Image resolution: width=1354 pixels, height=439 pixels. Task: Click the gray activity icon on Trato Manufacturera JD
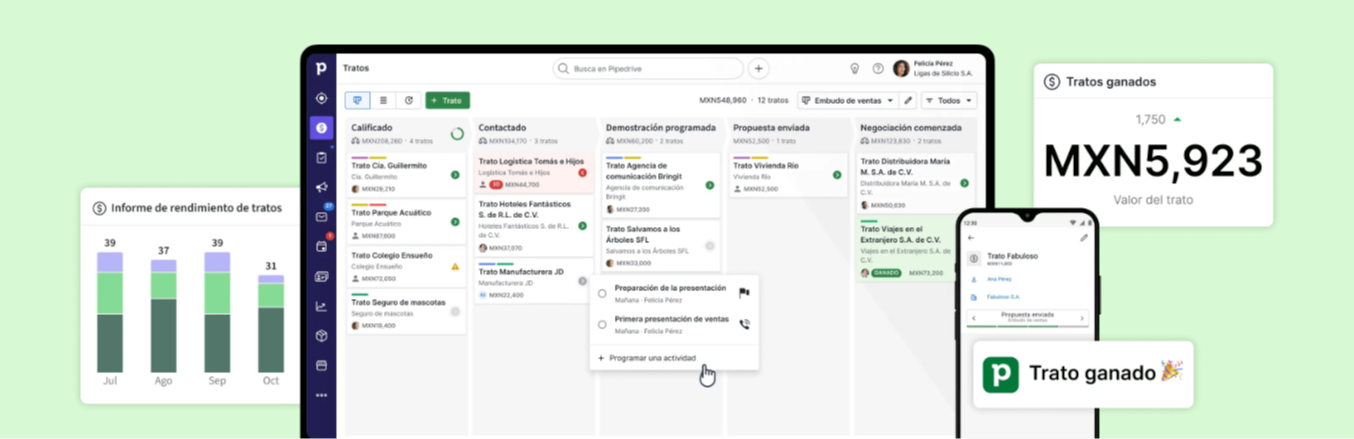coord(582,281)
